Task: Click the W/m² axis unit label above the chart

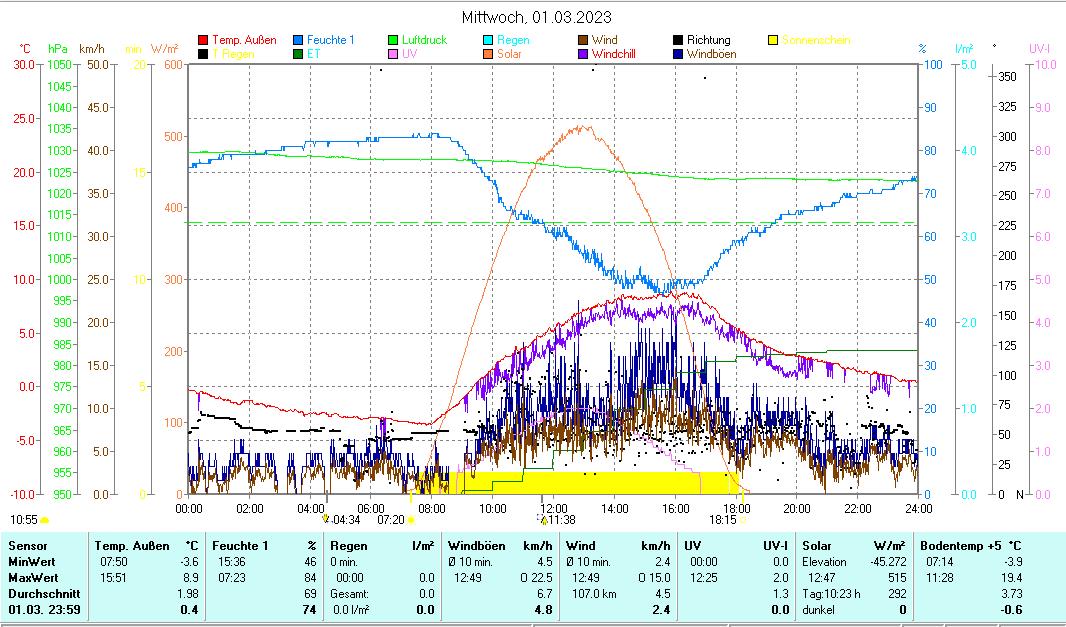Action: coord(165,49)
